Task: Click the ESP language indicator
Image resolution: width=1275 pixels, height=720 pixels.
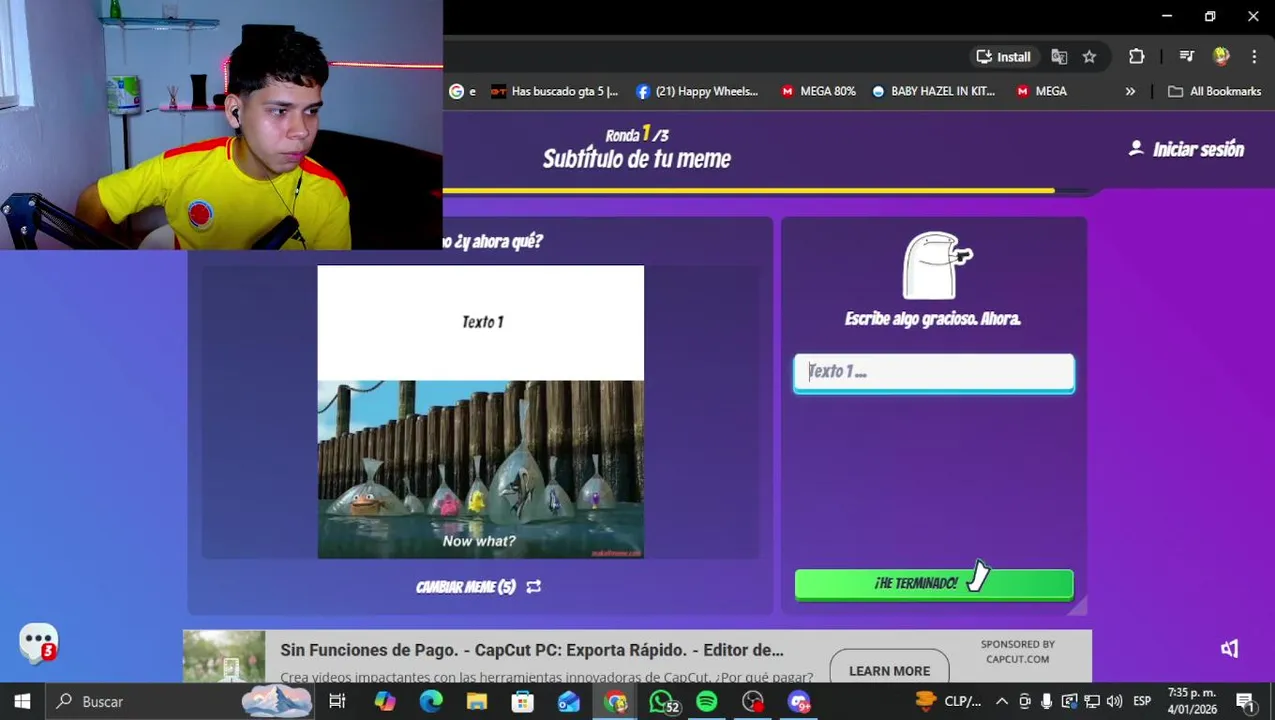Action: pyautogui.click(x=1142, y=702)
